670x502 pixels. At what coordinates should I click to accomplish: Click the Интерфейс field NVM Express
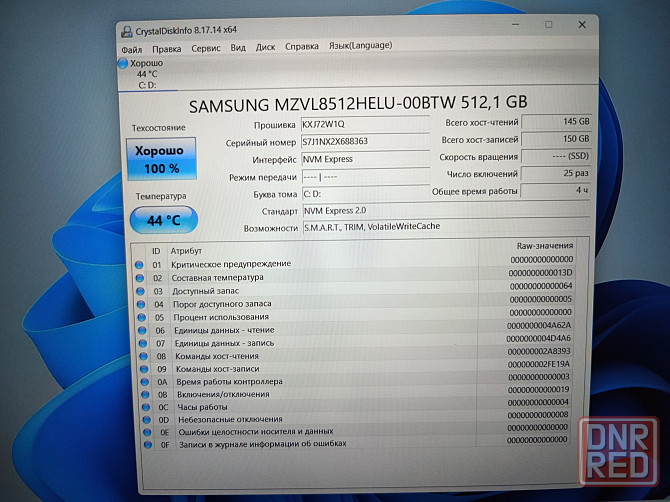[x=365, y=159]
